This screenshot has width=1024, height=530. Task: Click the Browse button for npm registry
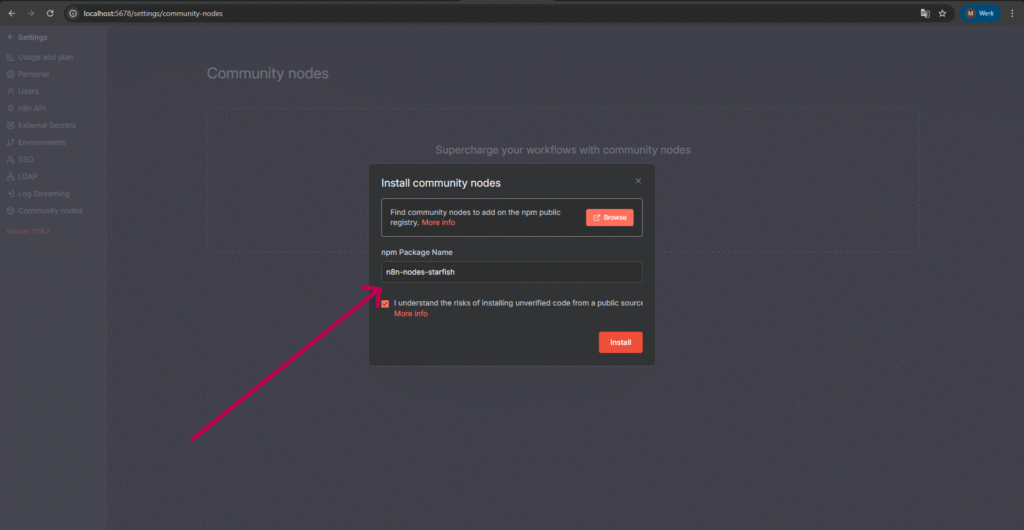(609, 217)
